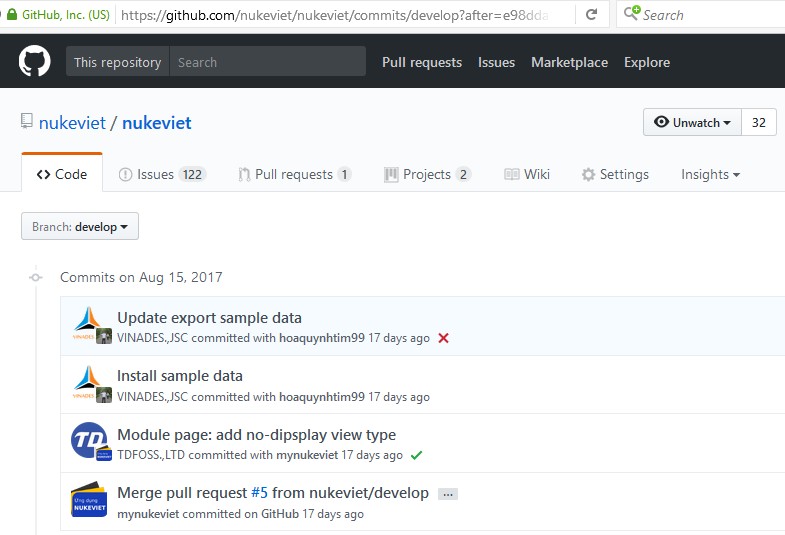Switch to the Issues tab with 122
785x535 pixels.
(x=162, y=174)
